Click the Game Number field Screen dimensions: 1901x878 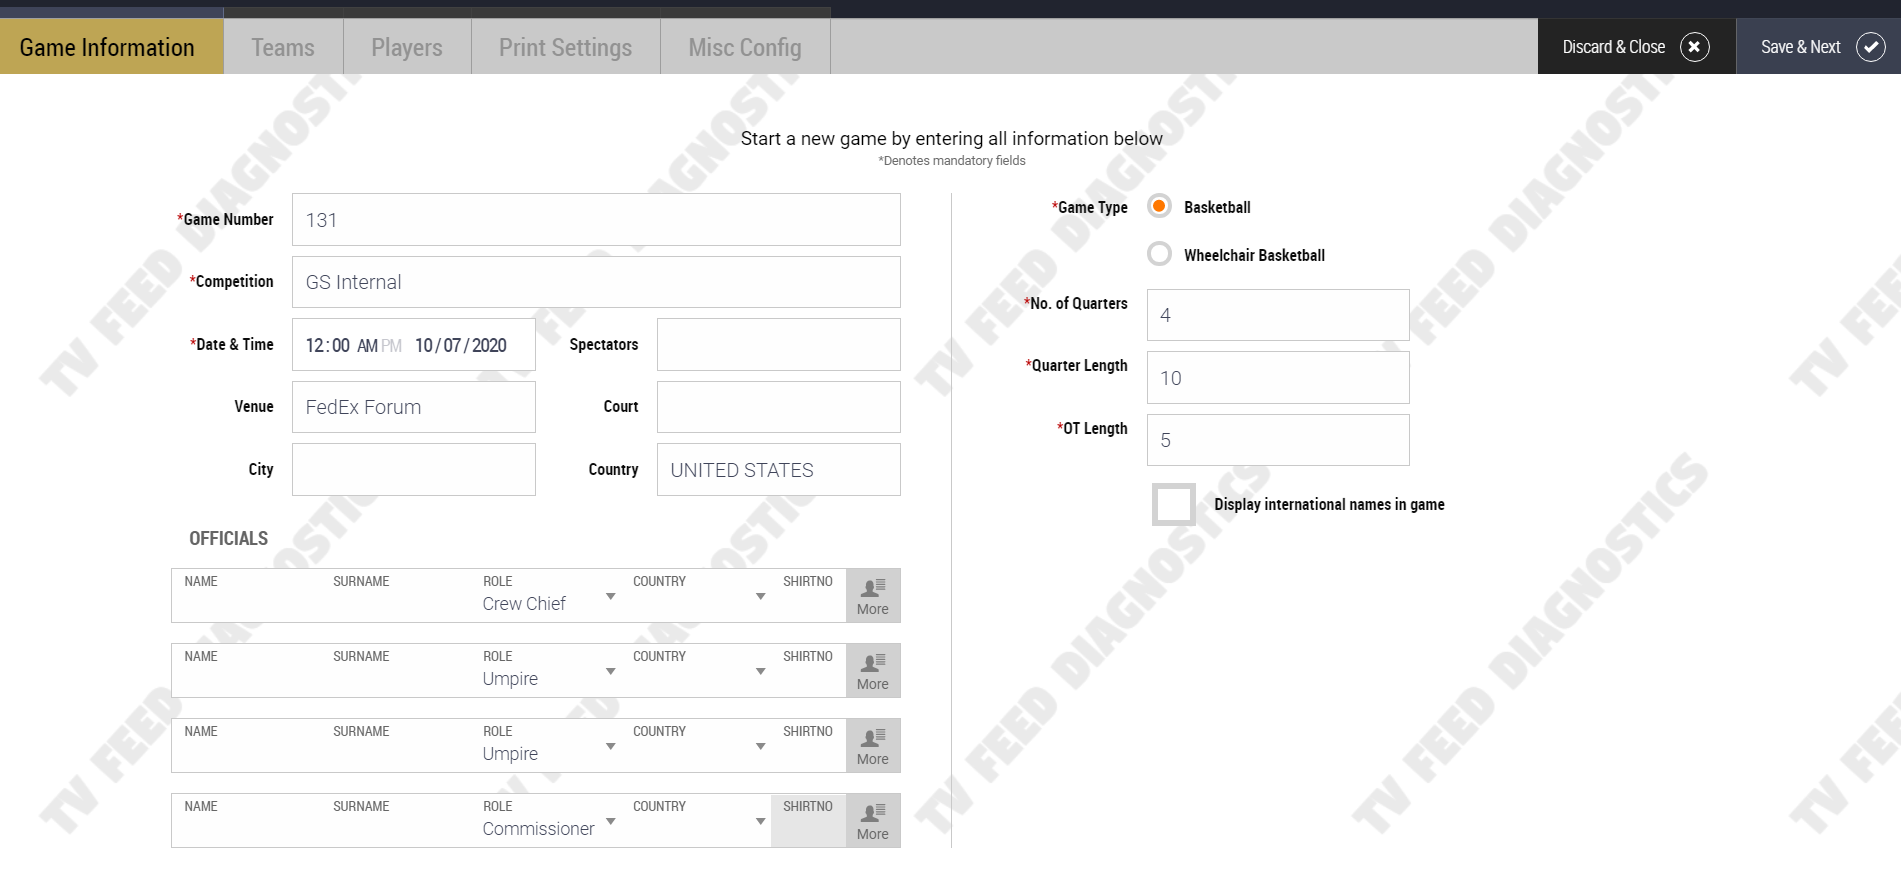point(596,220)
